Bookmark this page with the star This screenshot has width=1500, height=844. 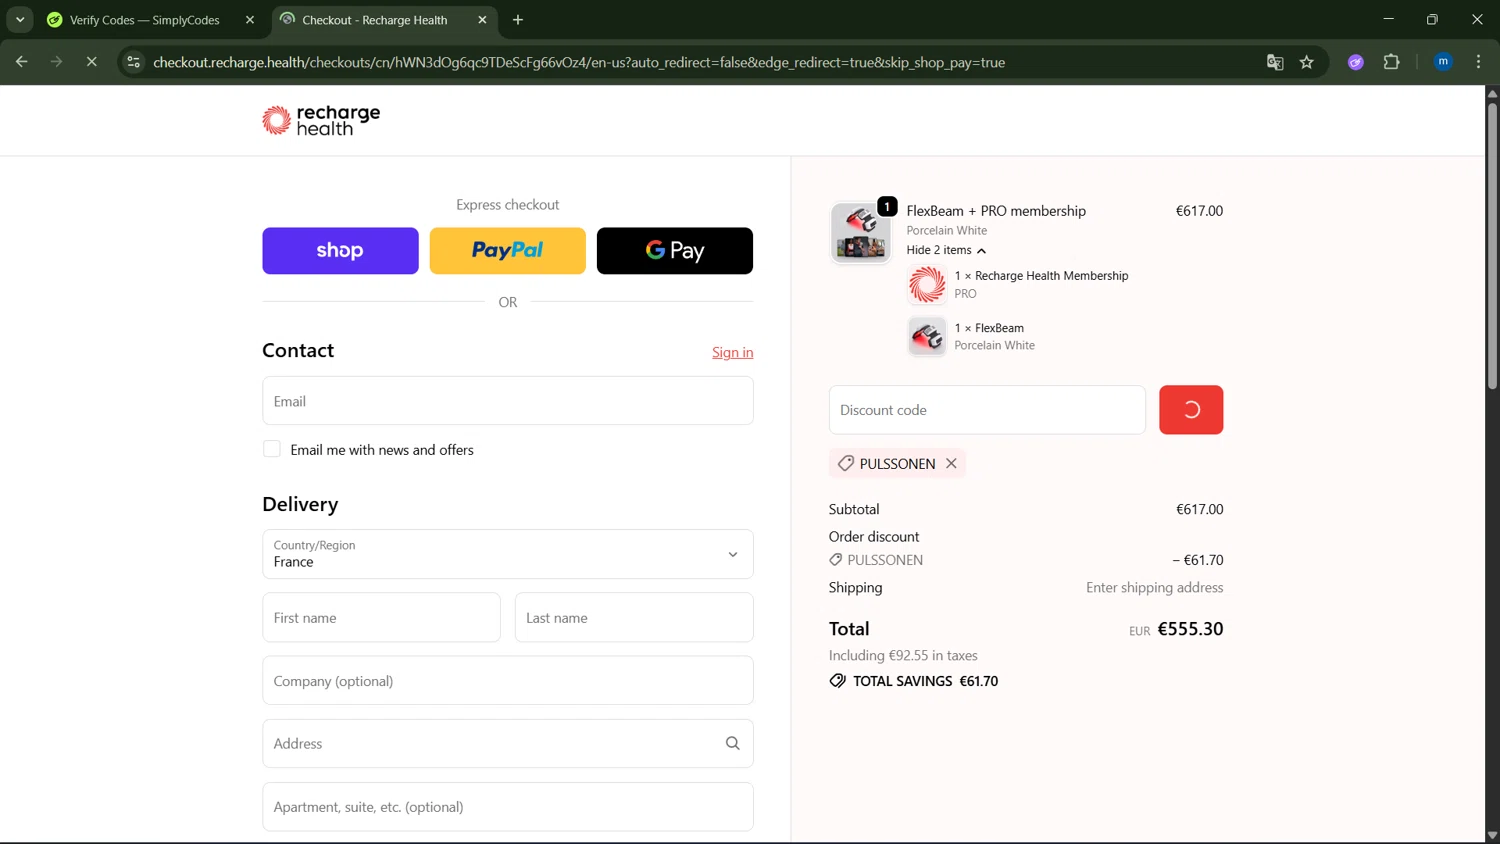1307,62
